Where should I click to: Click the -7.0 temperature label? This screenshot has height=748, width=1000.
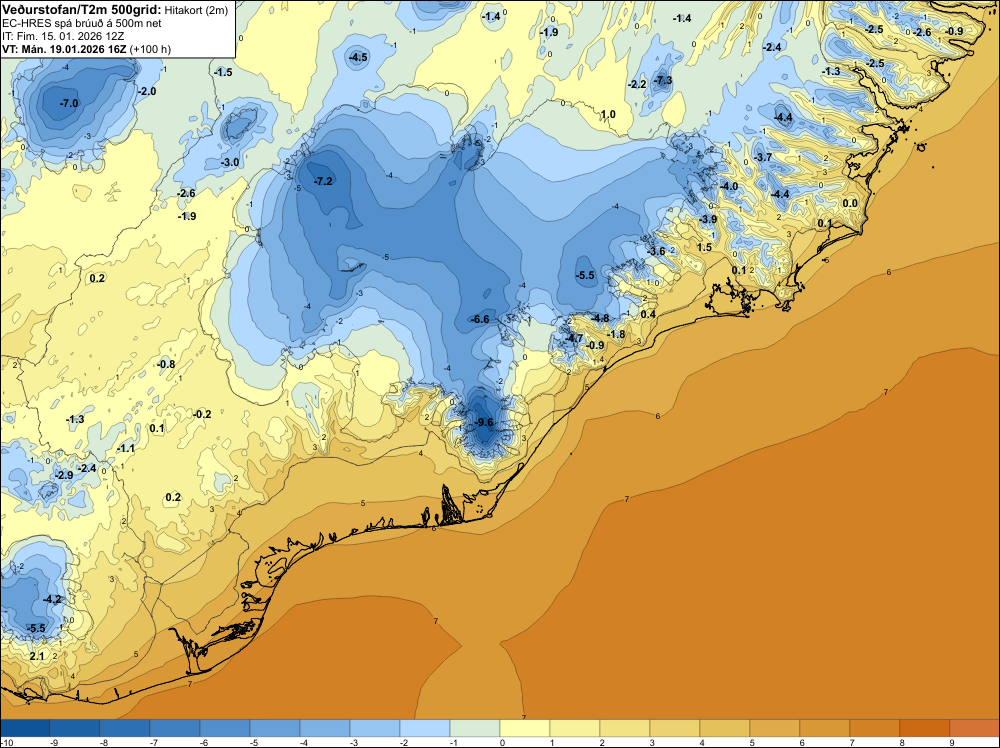68,103
